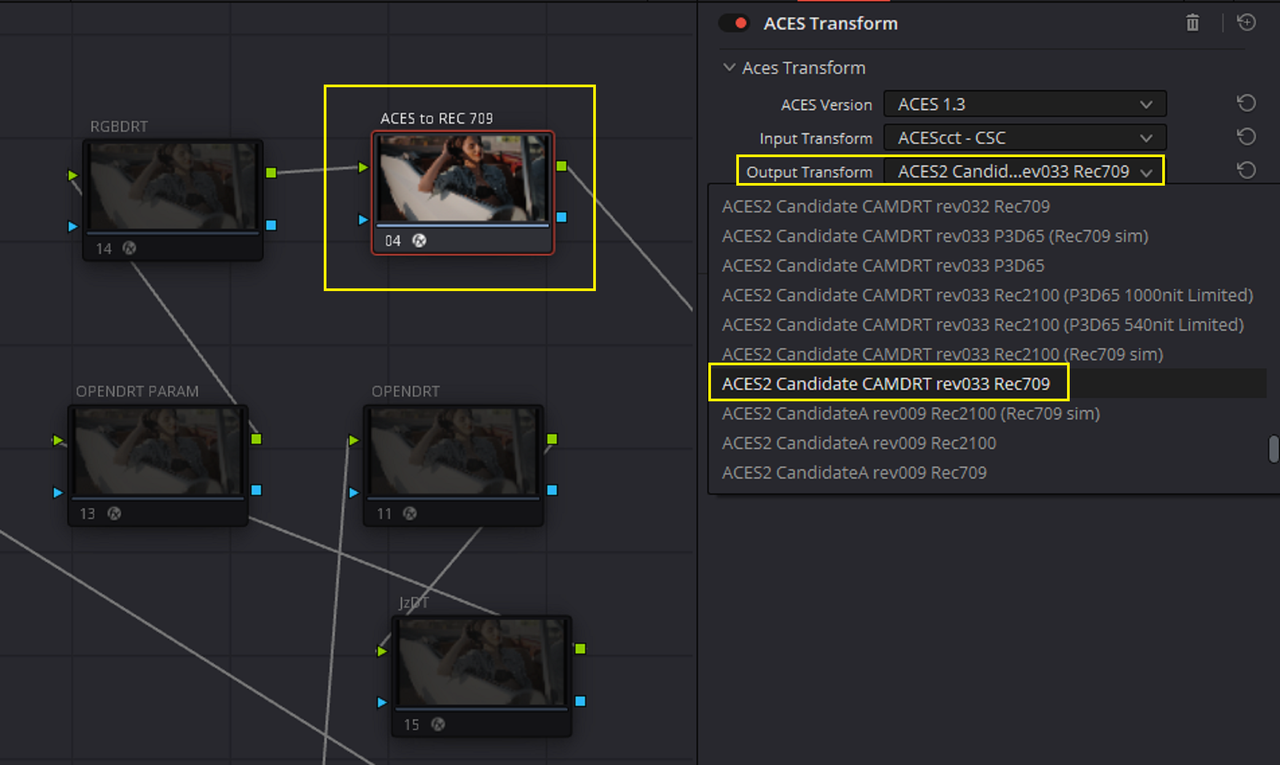Open the Input Transform dropdown
Viewport: 1280px width, 765px height.
pos(1025,138)
